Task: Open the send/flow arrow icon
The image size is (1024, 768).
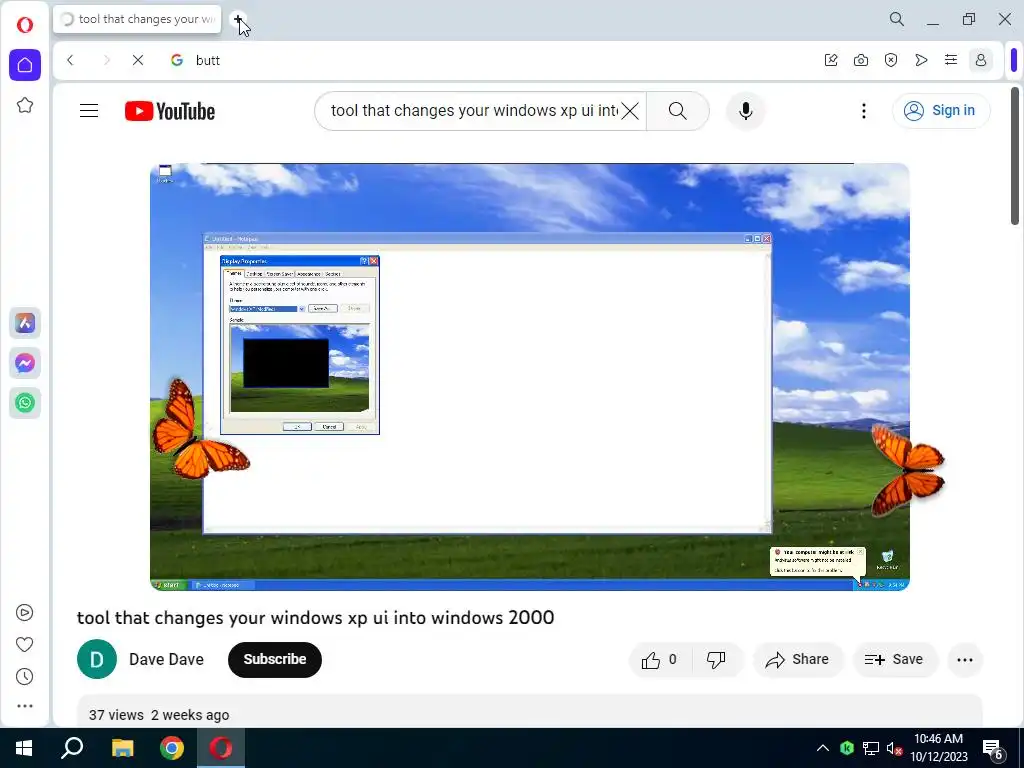Action: 921,60
